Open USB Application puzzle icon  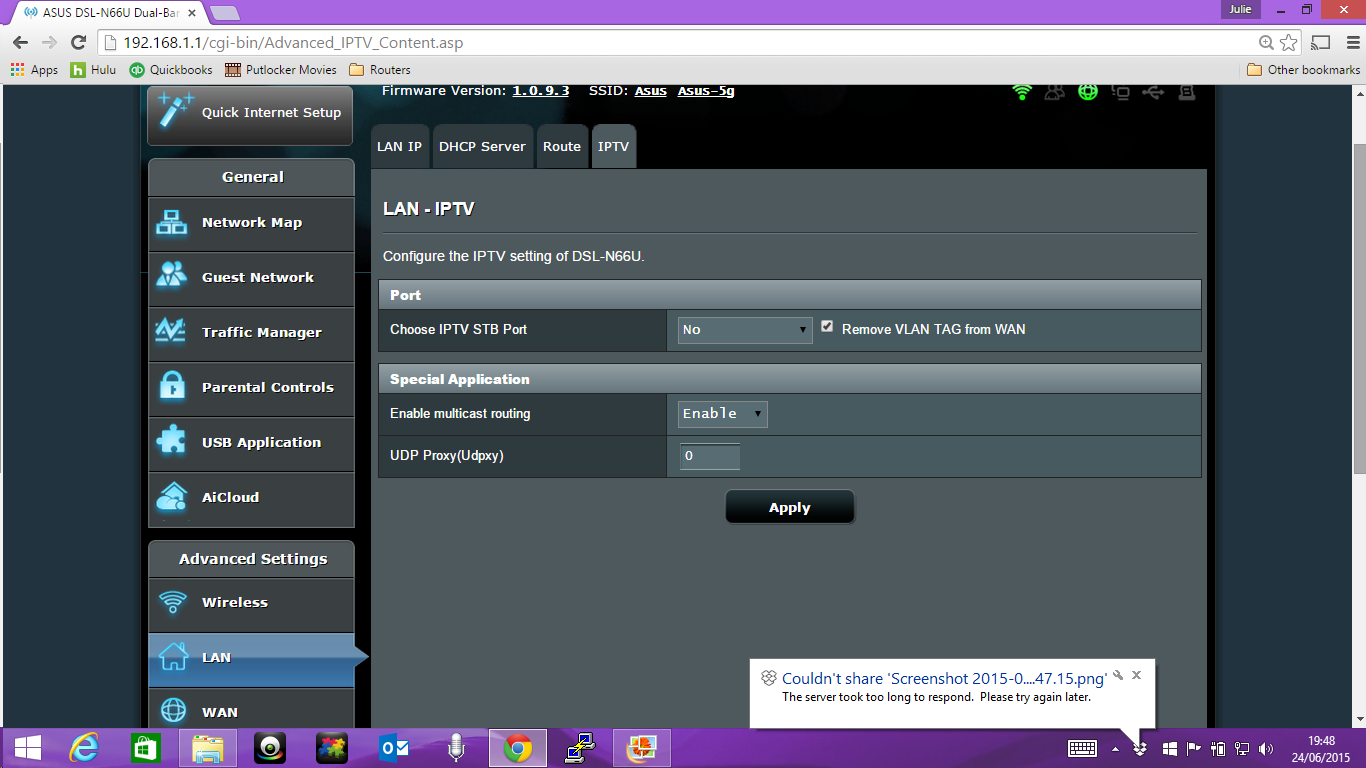click(x=172, y=442)
